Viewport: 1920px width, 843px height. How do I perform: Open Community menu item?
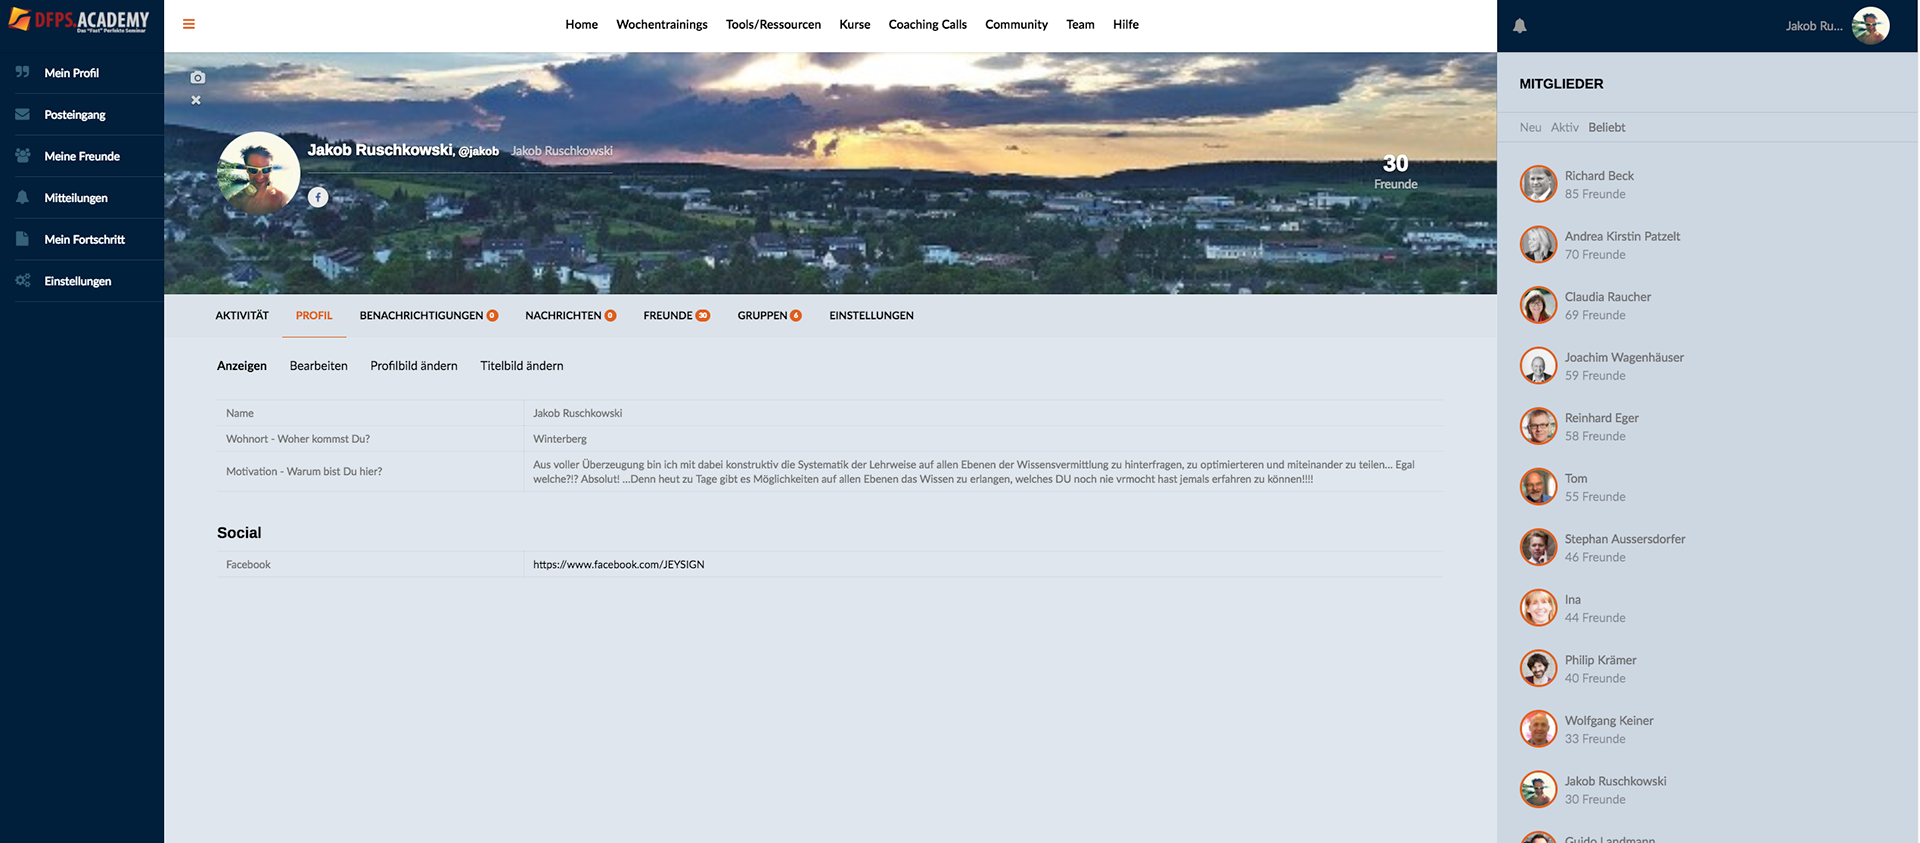point(1016,25)
